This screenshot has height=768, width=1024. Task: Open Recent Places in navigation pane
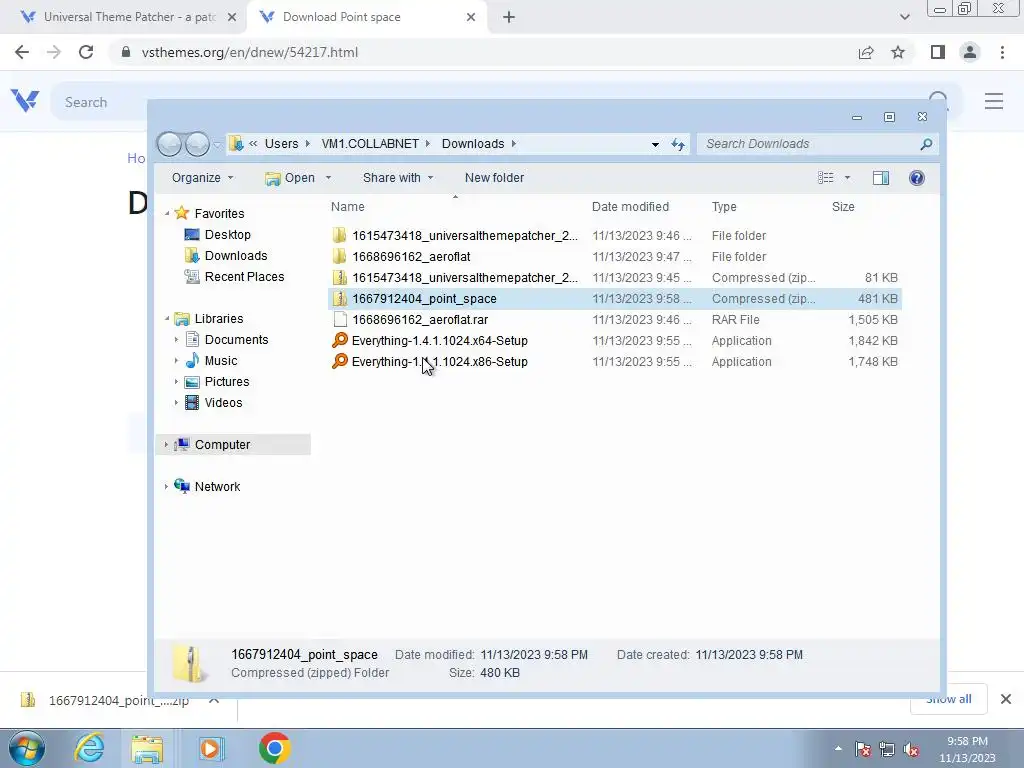pos(244,276)
